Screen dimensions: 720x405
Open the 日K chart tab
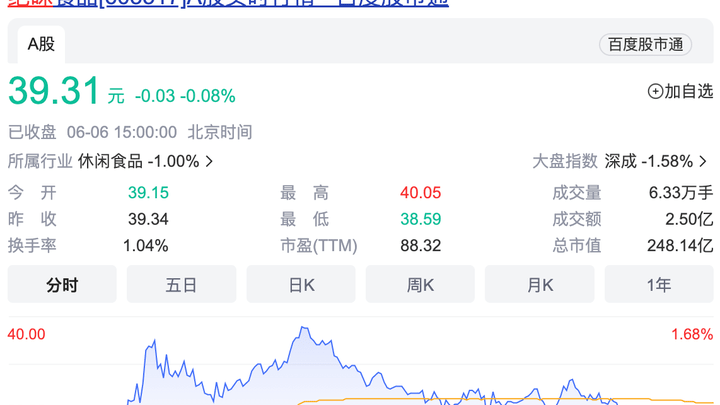301,285
